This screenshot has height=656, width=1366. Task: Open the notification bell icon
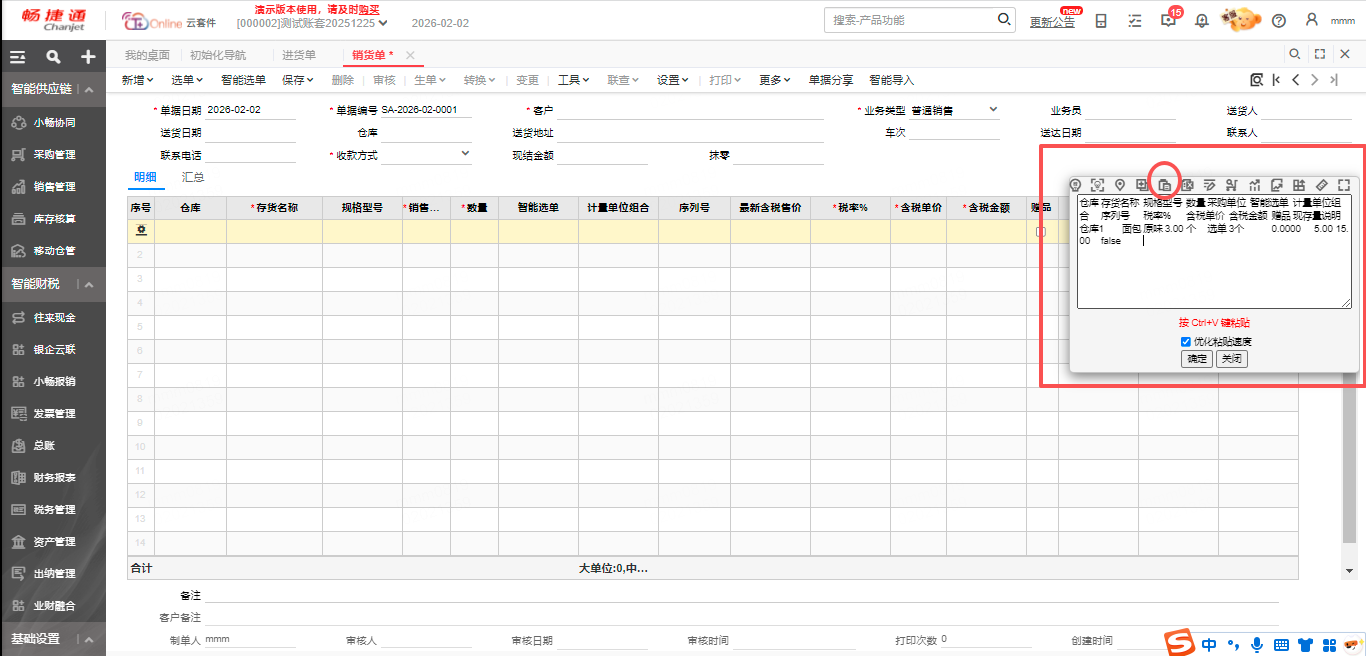click(x=1201, y=21)
